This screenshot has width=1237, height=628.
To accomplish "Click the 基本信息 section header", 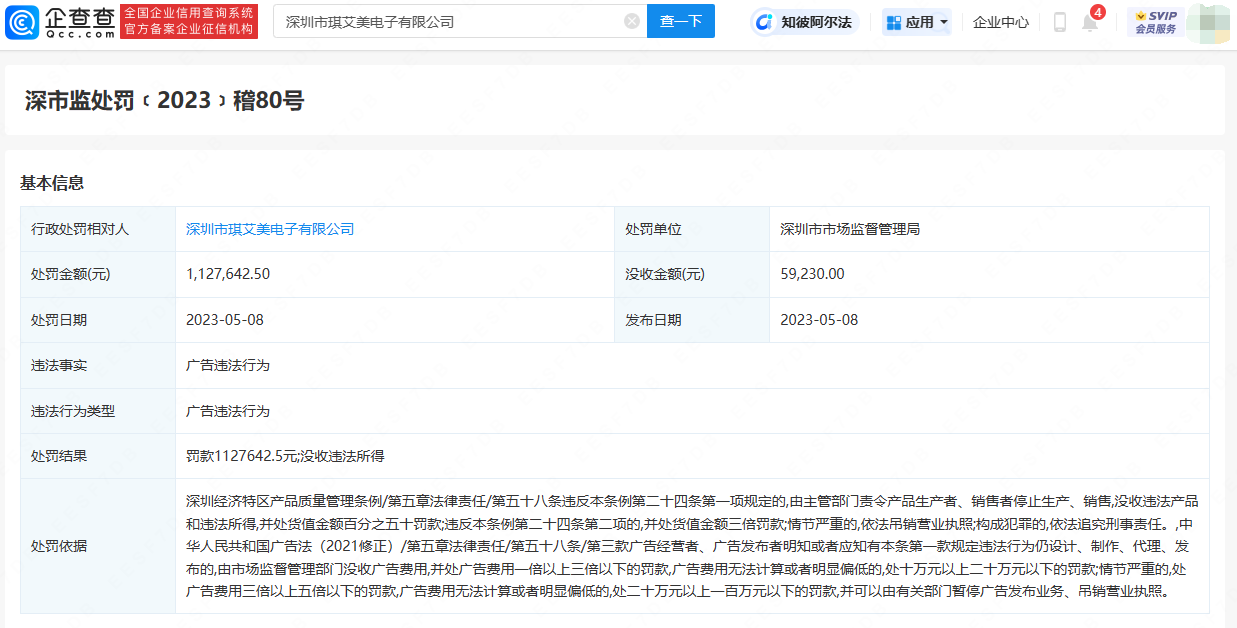I will [x=52, y=183].
